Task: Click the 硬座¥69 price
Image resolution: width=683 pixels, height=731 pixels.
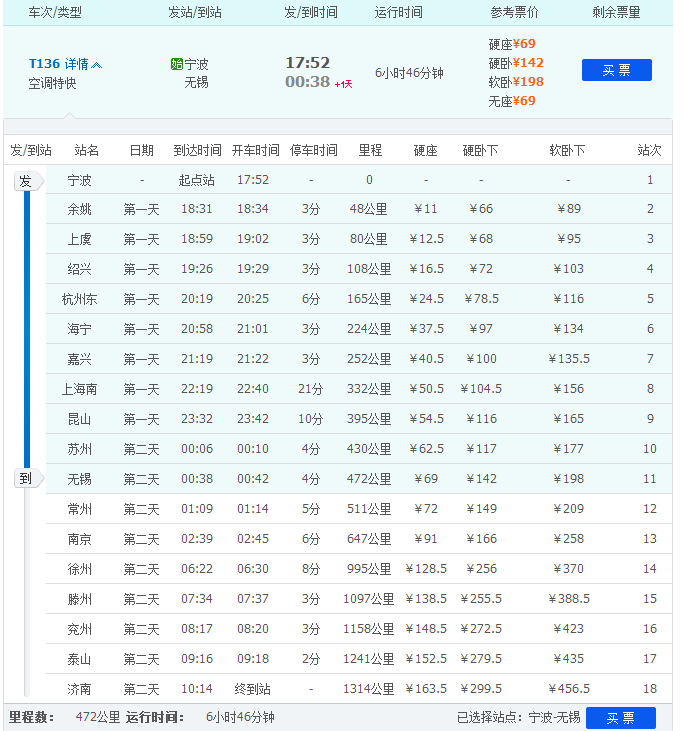Action: pos(512,44)
